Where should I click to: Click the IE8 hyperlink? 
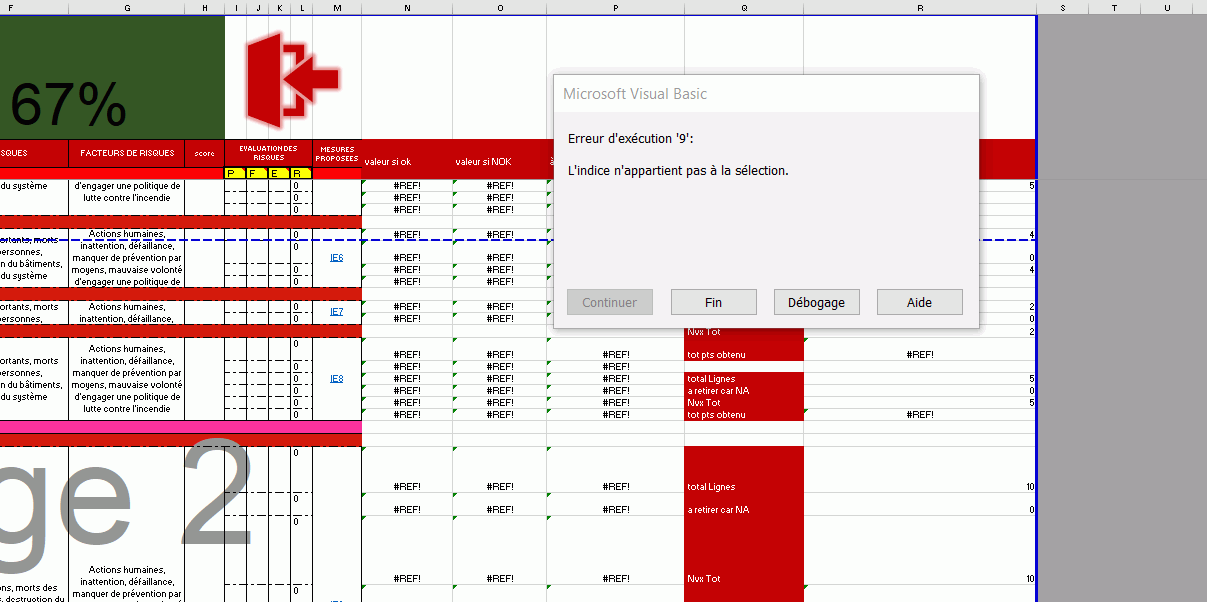click(x=337, y=379)
